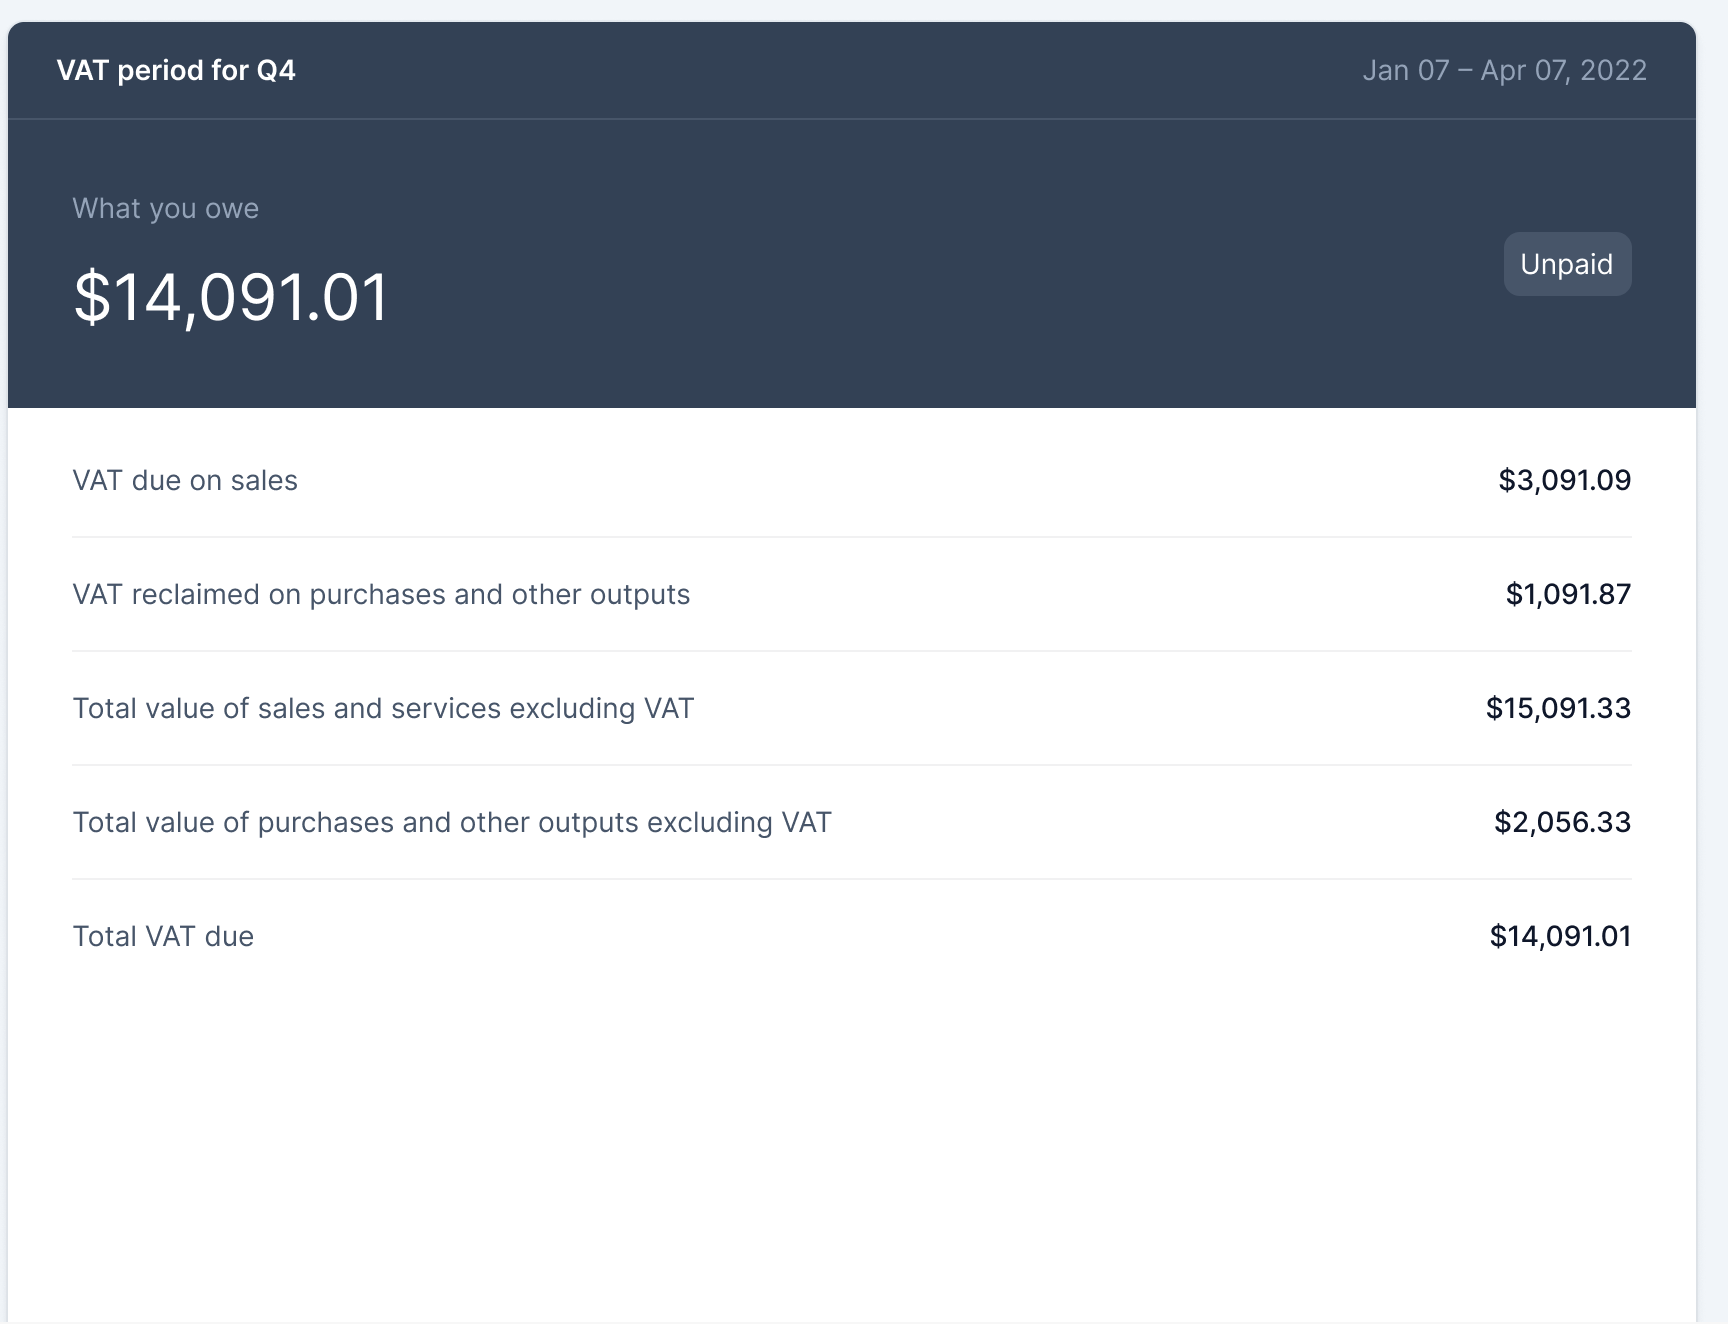Click the $14,091.01 total VAT due value
Image resolution: width=1728 pixels, height=1324 pixels.
tap(1560, 936)
